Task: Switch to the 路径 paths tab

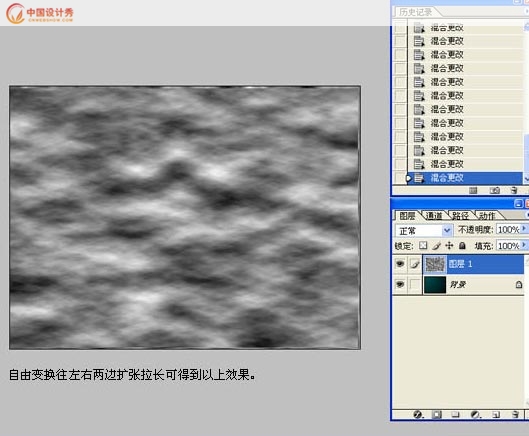Action: click(x=460, y=216)
